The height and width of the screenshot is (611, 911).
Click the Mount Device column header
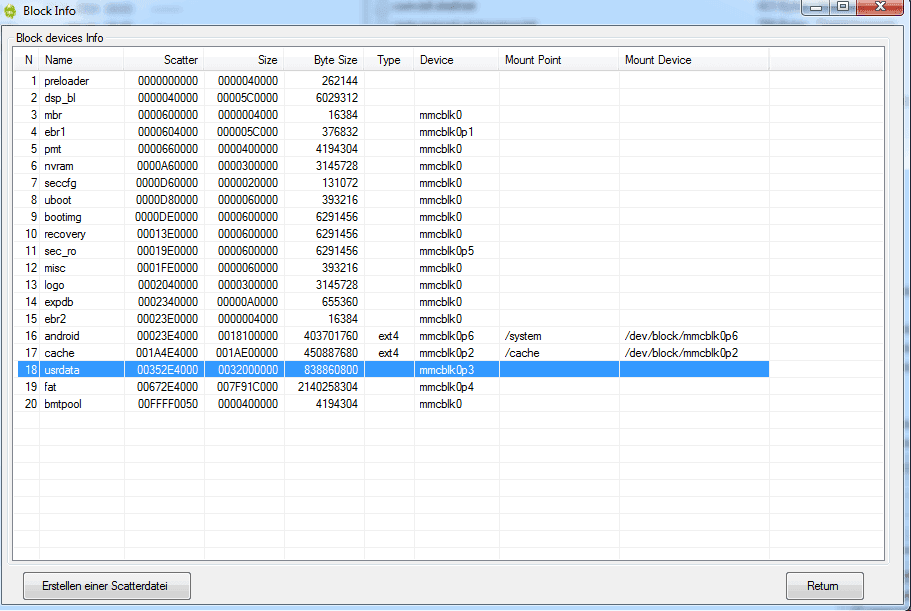694,60
